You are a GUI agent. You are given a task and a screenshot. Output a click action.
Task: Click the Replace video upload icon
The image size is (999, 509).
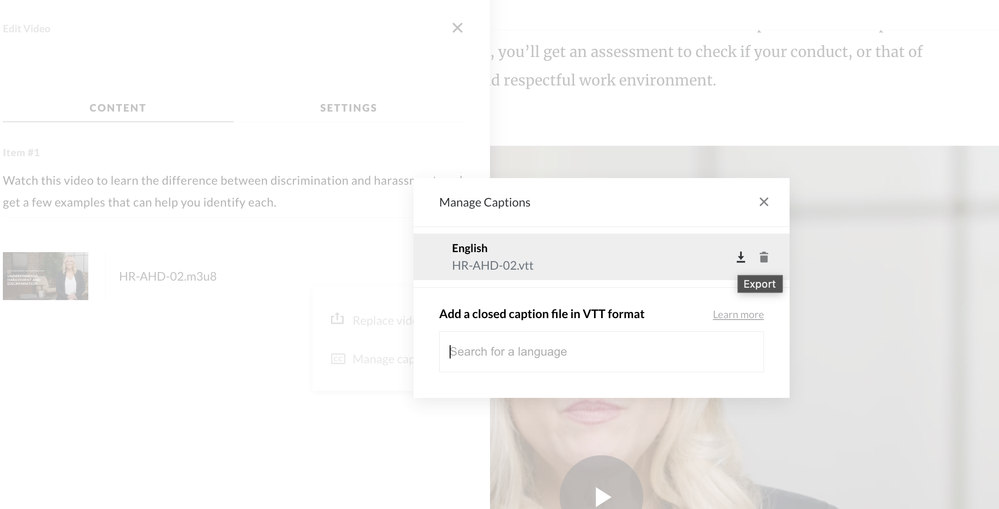[338, 319]
